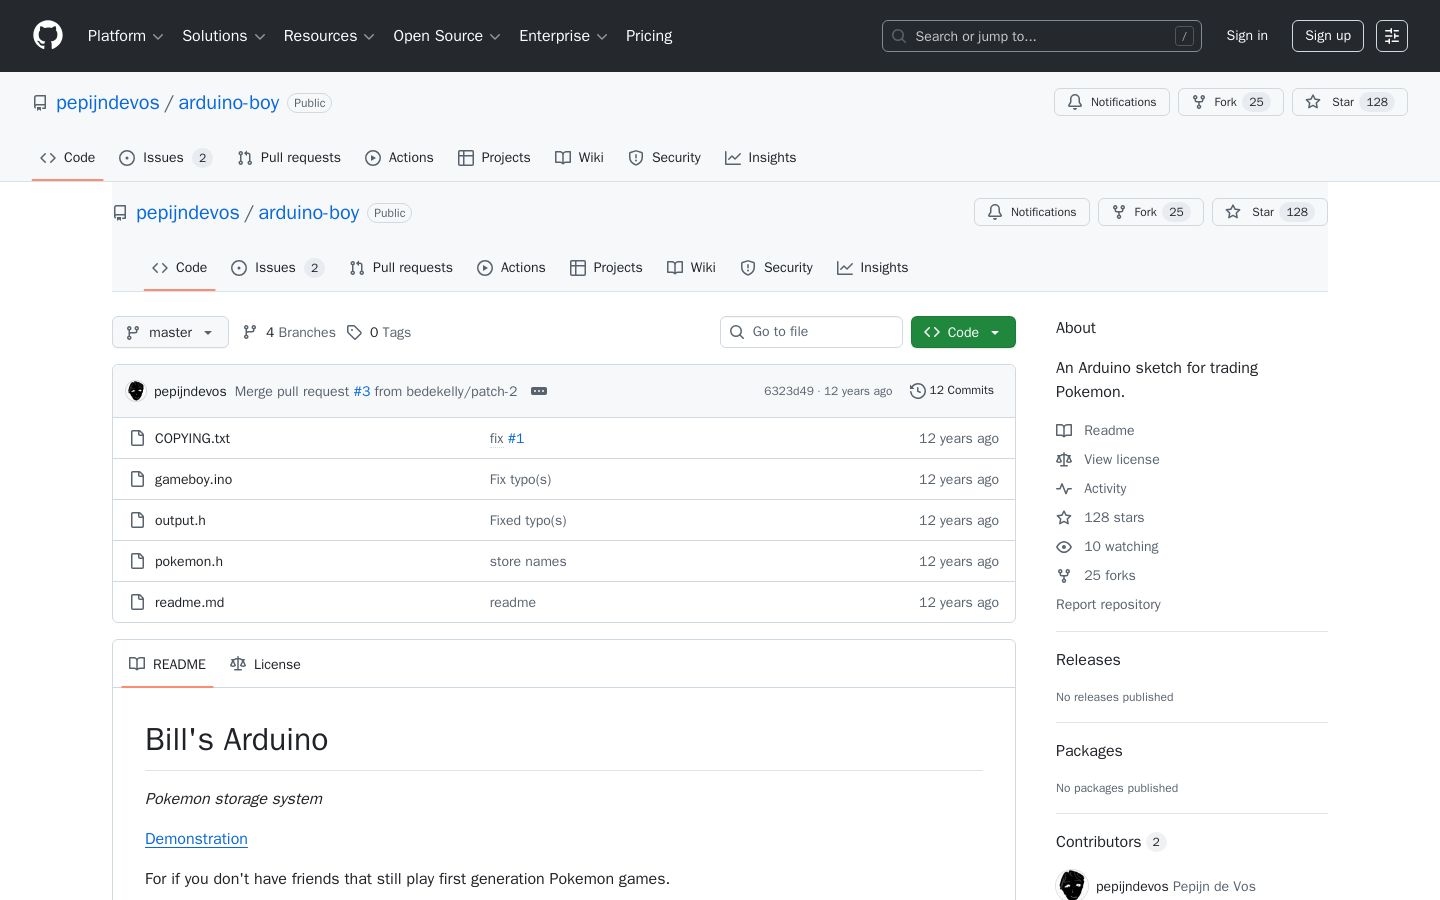Open the gameboy.ino file name
Image resolution: width=1440 pixels, height=900 pixels.
[x=193, y=479]
